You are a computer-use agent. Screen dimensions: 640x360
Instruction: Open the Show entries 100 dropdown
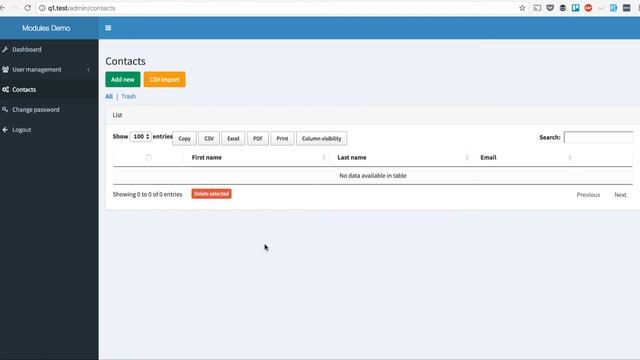coord(140,136)
